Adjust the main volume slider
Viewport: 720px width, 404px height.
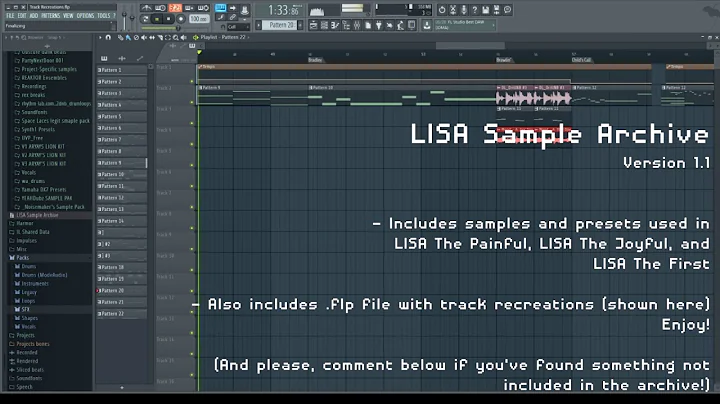pyautogui.click(x=124, y=18)
